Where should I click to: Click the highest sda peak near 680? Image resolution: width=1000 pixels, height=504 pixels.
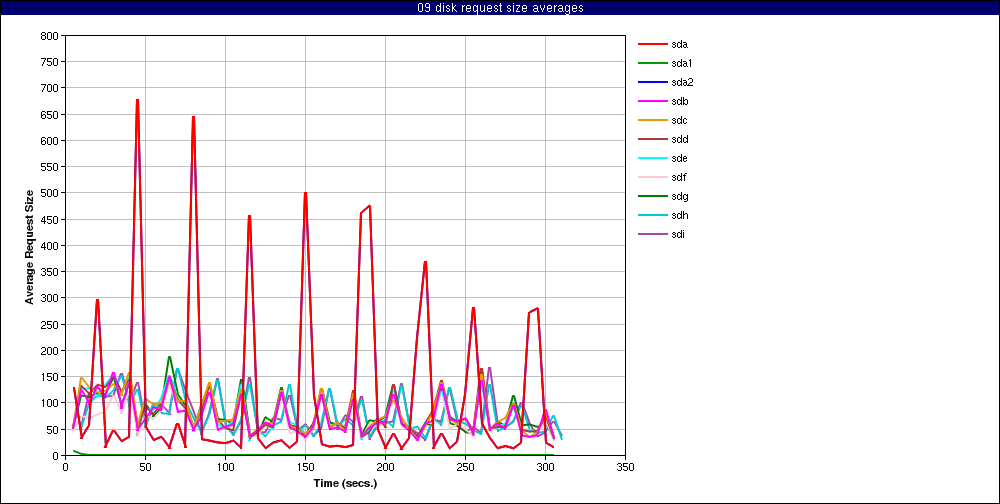(x=137, y=100)
